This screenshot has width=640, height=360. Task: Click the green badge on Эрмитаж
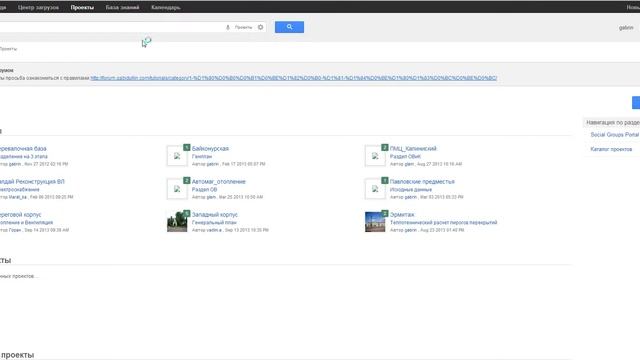[x=385, y=213]
